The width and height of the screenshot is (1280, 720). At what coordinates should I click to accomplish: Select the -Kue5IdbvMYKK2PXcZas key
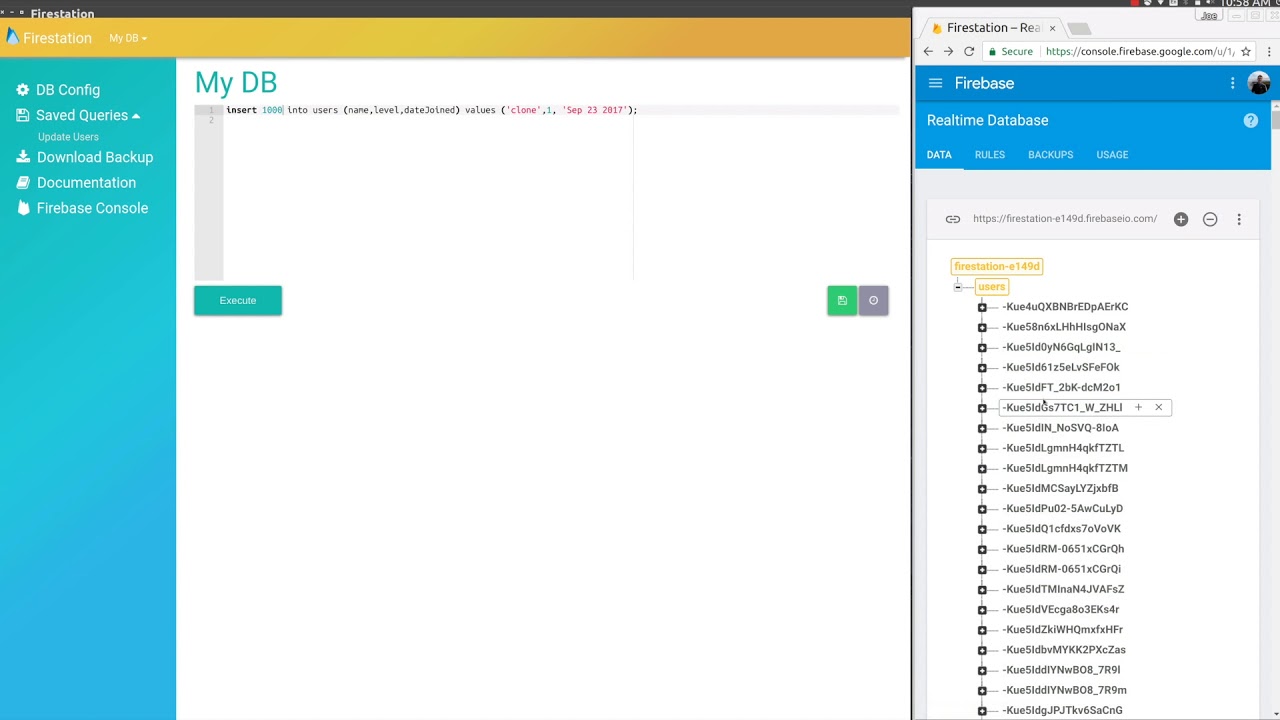point(1064,650)
